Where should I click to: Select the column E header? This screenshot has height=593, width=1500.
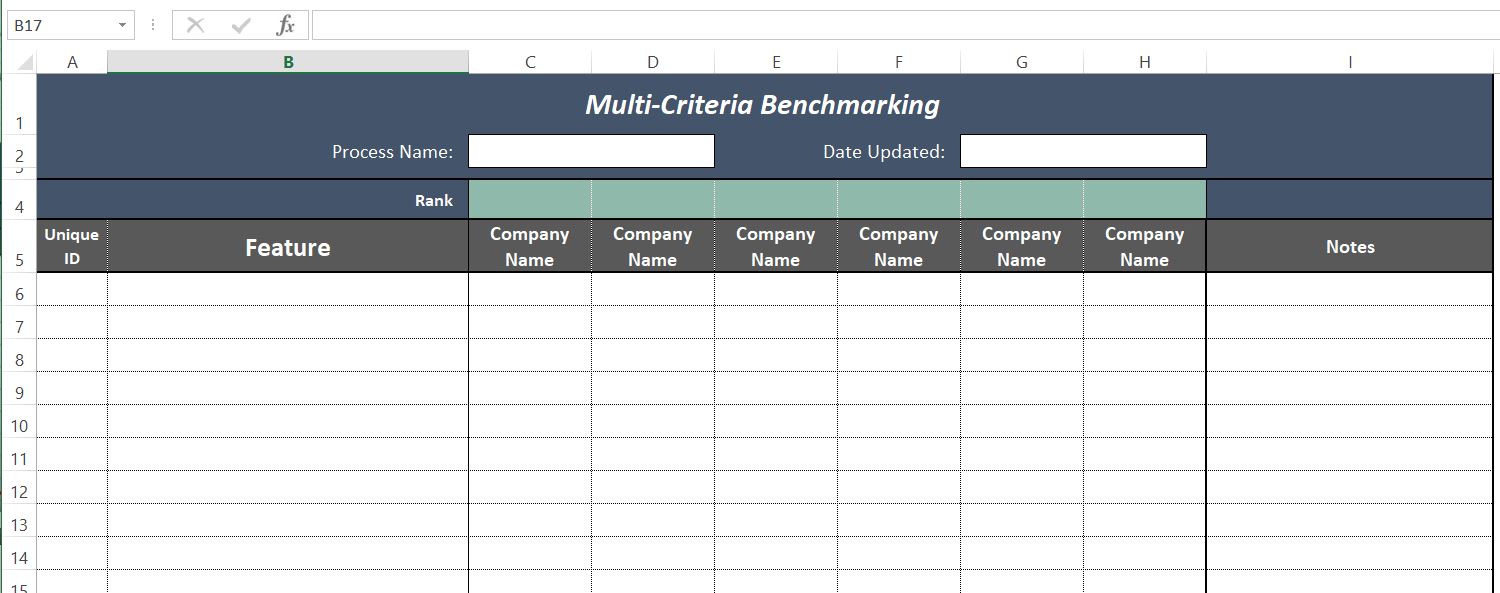click(x=776, y=62)
